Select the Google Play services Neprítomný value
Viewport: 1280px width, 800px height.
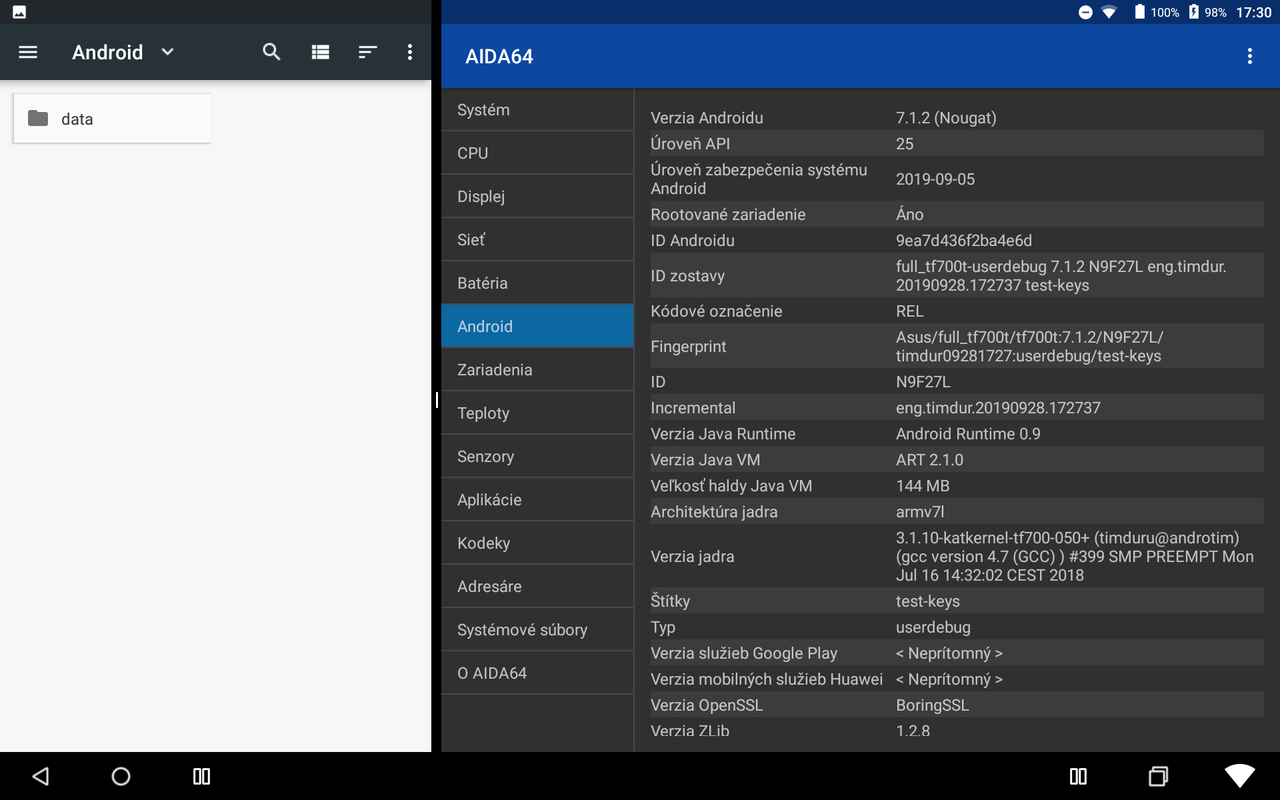point(949,654)
